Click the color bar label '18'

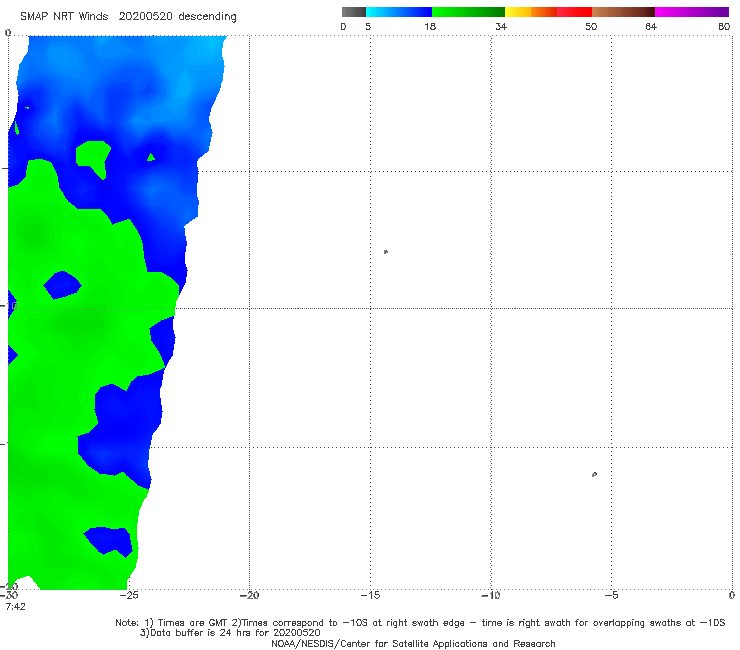pyautogui.click(x=430, y=26)
